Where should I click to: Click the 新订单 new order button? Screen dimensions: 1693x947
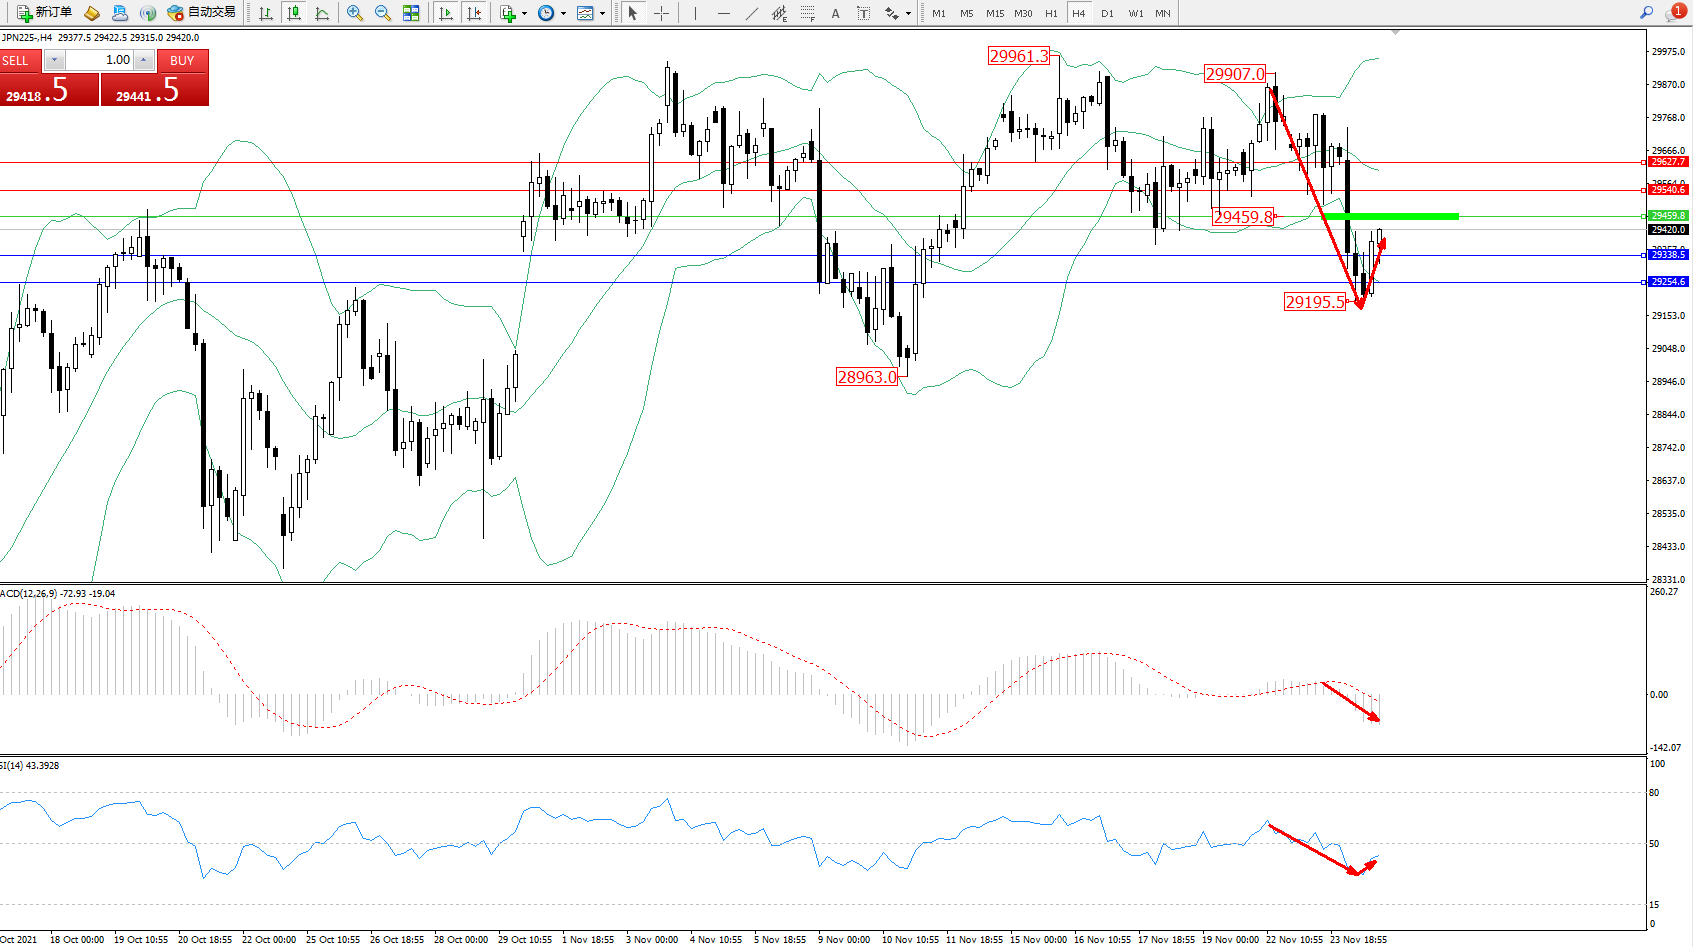[x=45, y=13]
